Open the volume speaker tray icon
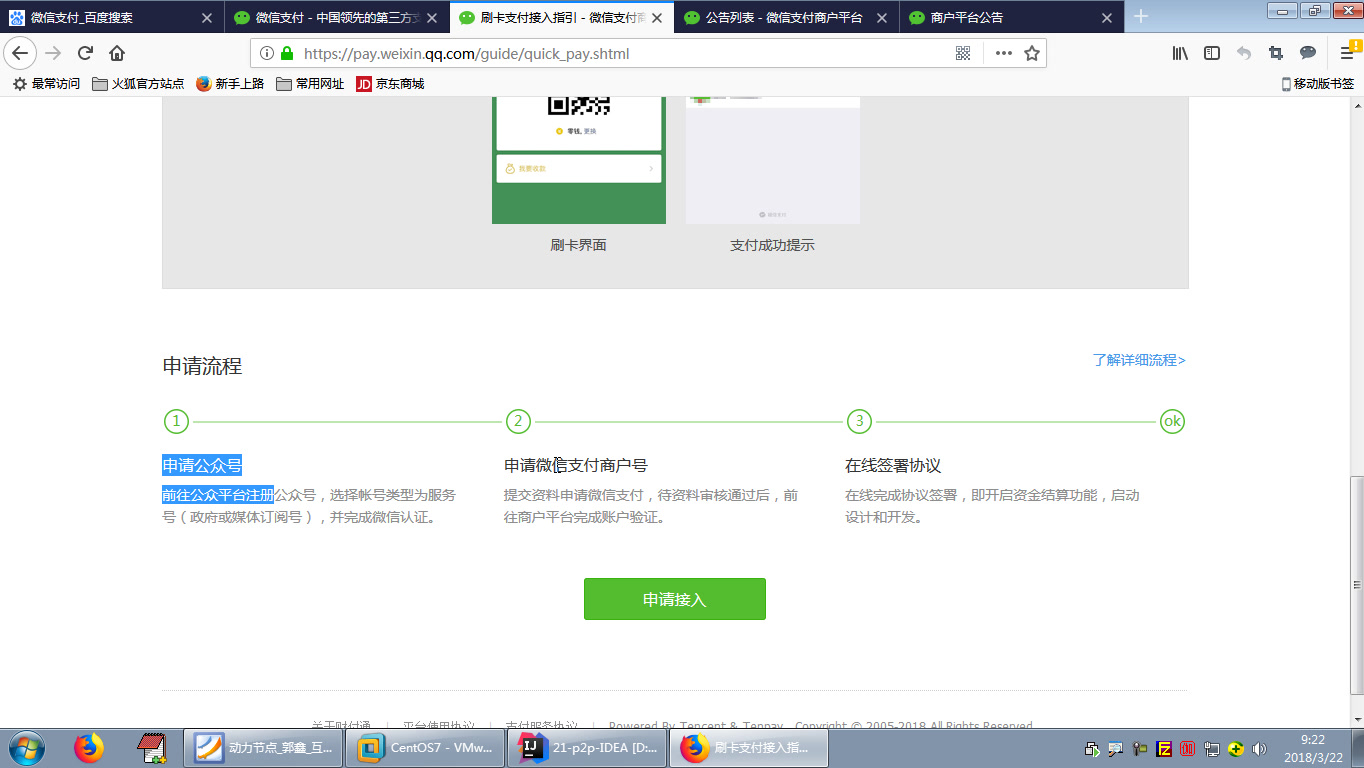1364x768 pixels. (1260, 748)
